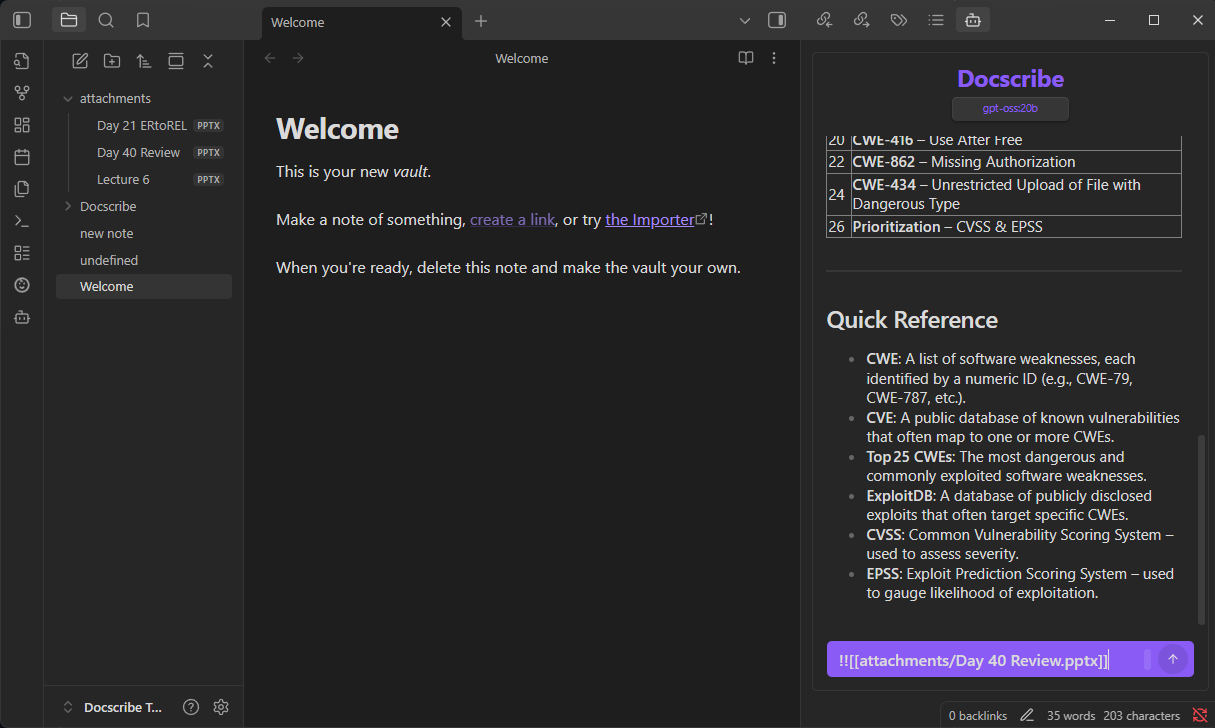Show the backlinks panel

click(x=824, y=20)
